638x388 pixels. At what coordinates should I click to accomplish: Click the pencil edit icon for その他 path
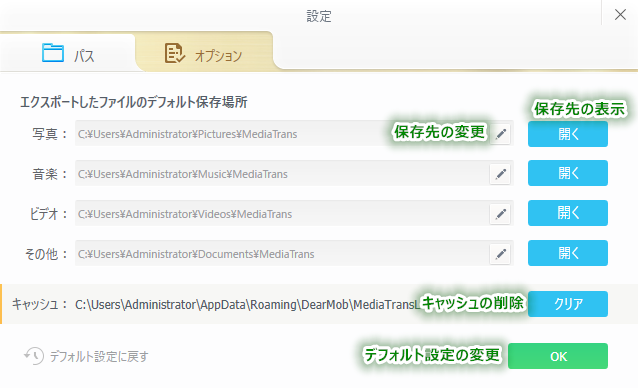pos(500,254)
